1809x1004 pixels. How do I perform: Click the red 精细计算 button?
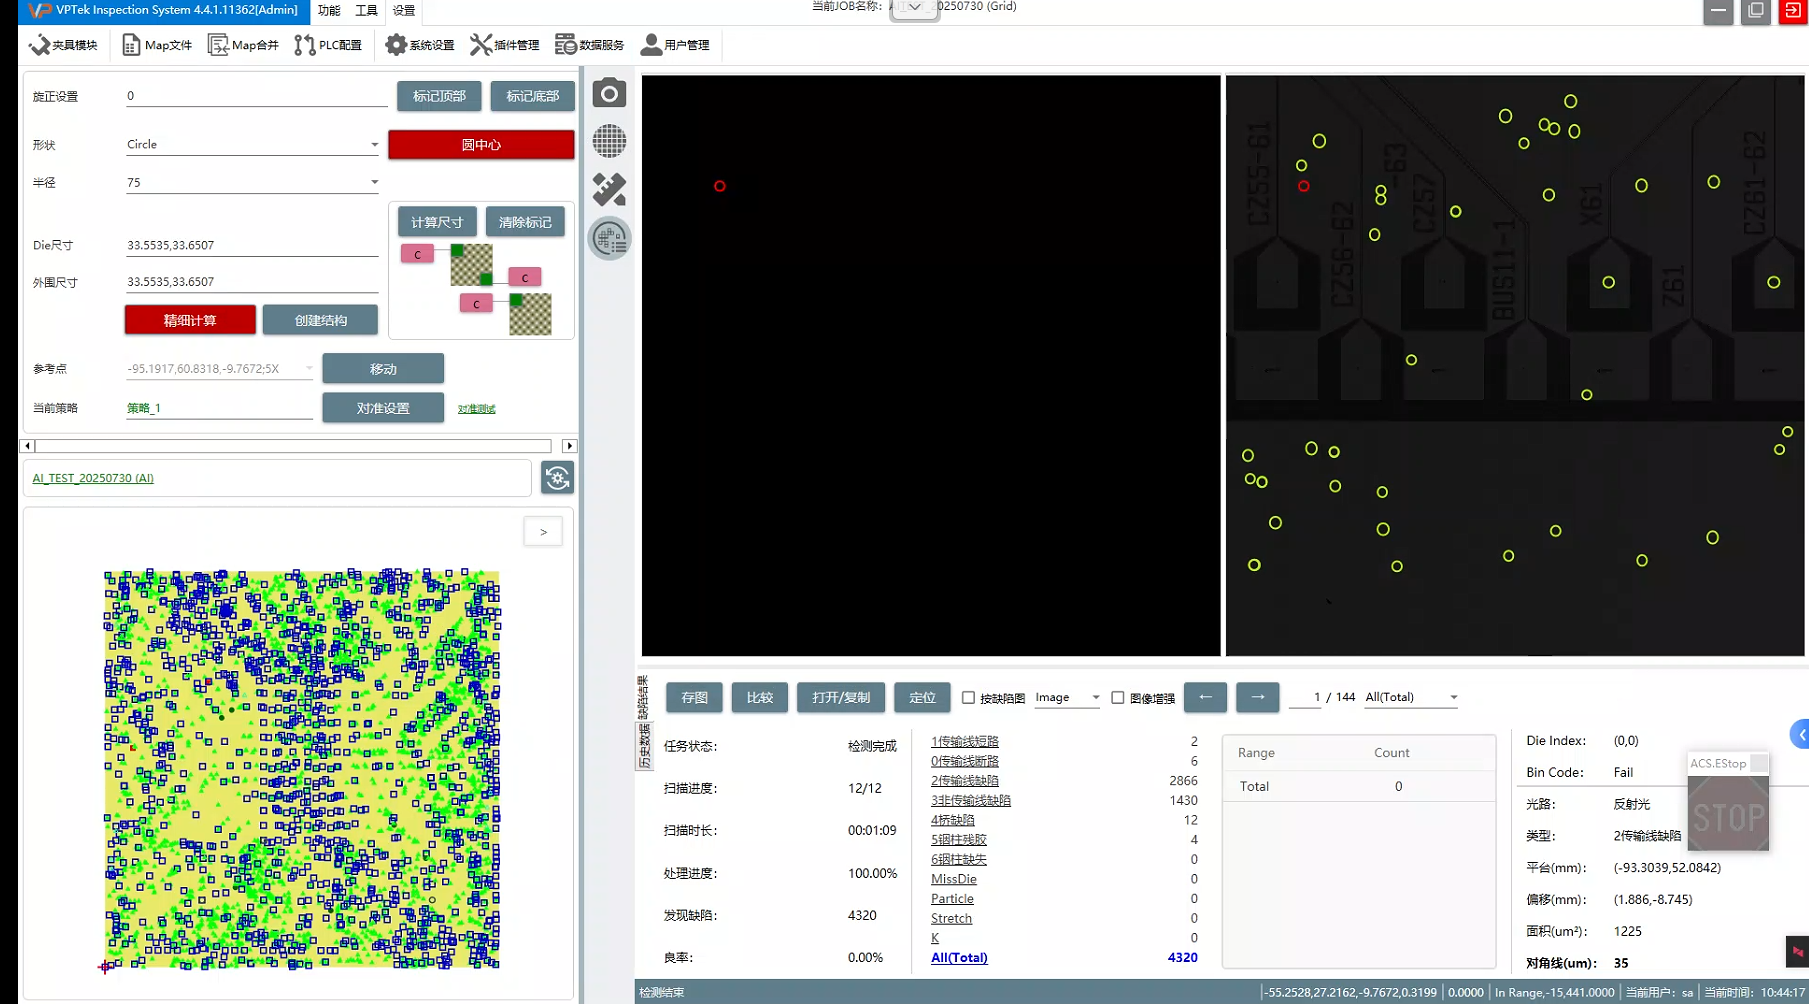point(190,320)
